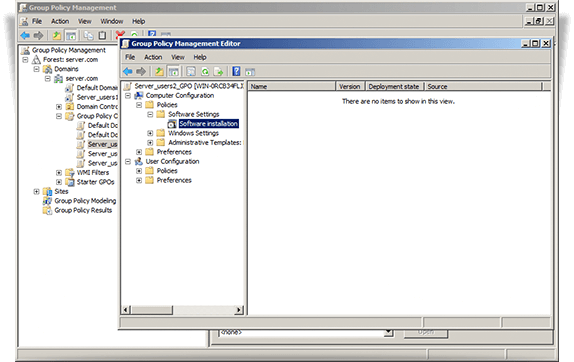Toggle Action Pane icon in Editor toolbar
Viewport: 574px width, 362px height.
[250, 71]
